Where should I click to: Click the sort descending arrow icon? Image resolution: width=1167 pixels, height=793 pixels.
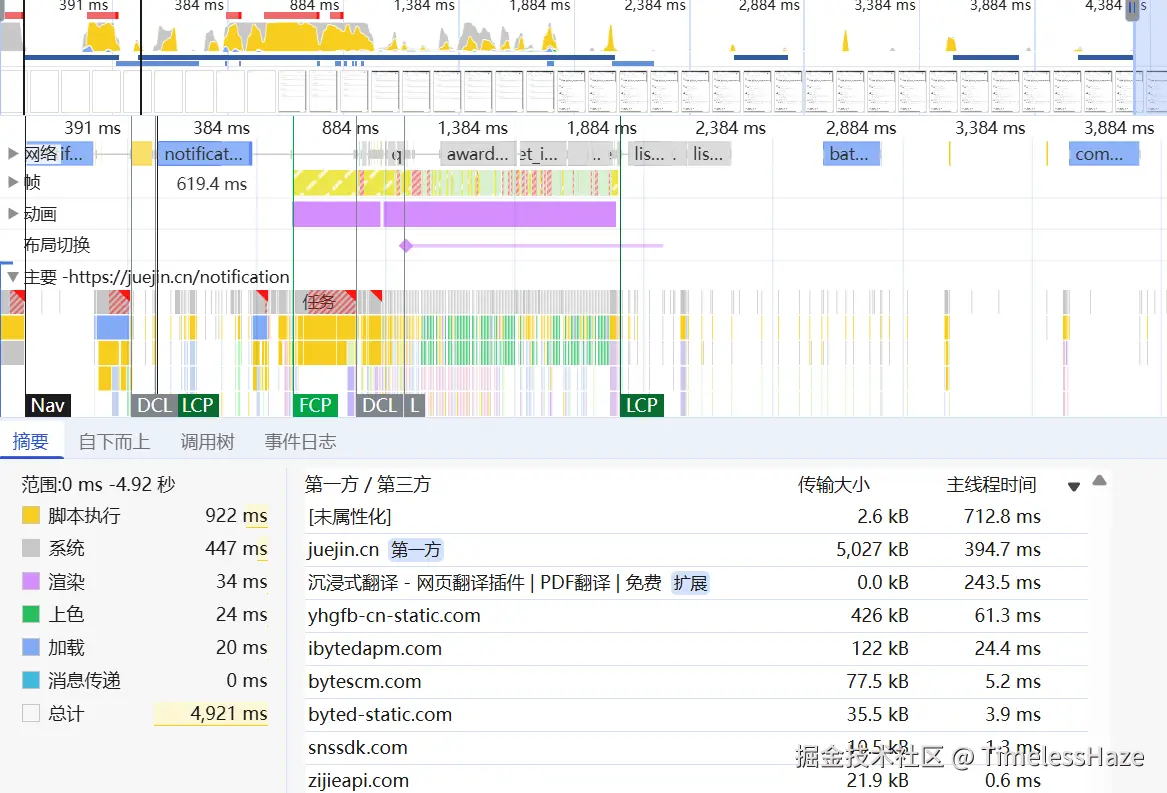(1073, 486)
